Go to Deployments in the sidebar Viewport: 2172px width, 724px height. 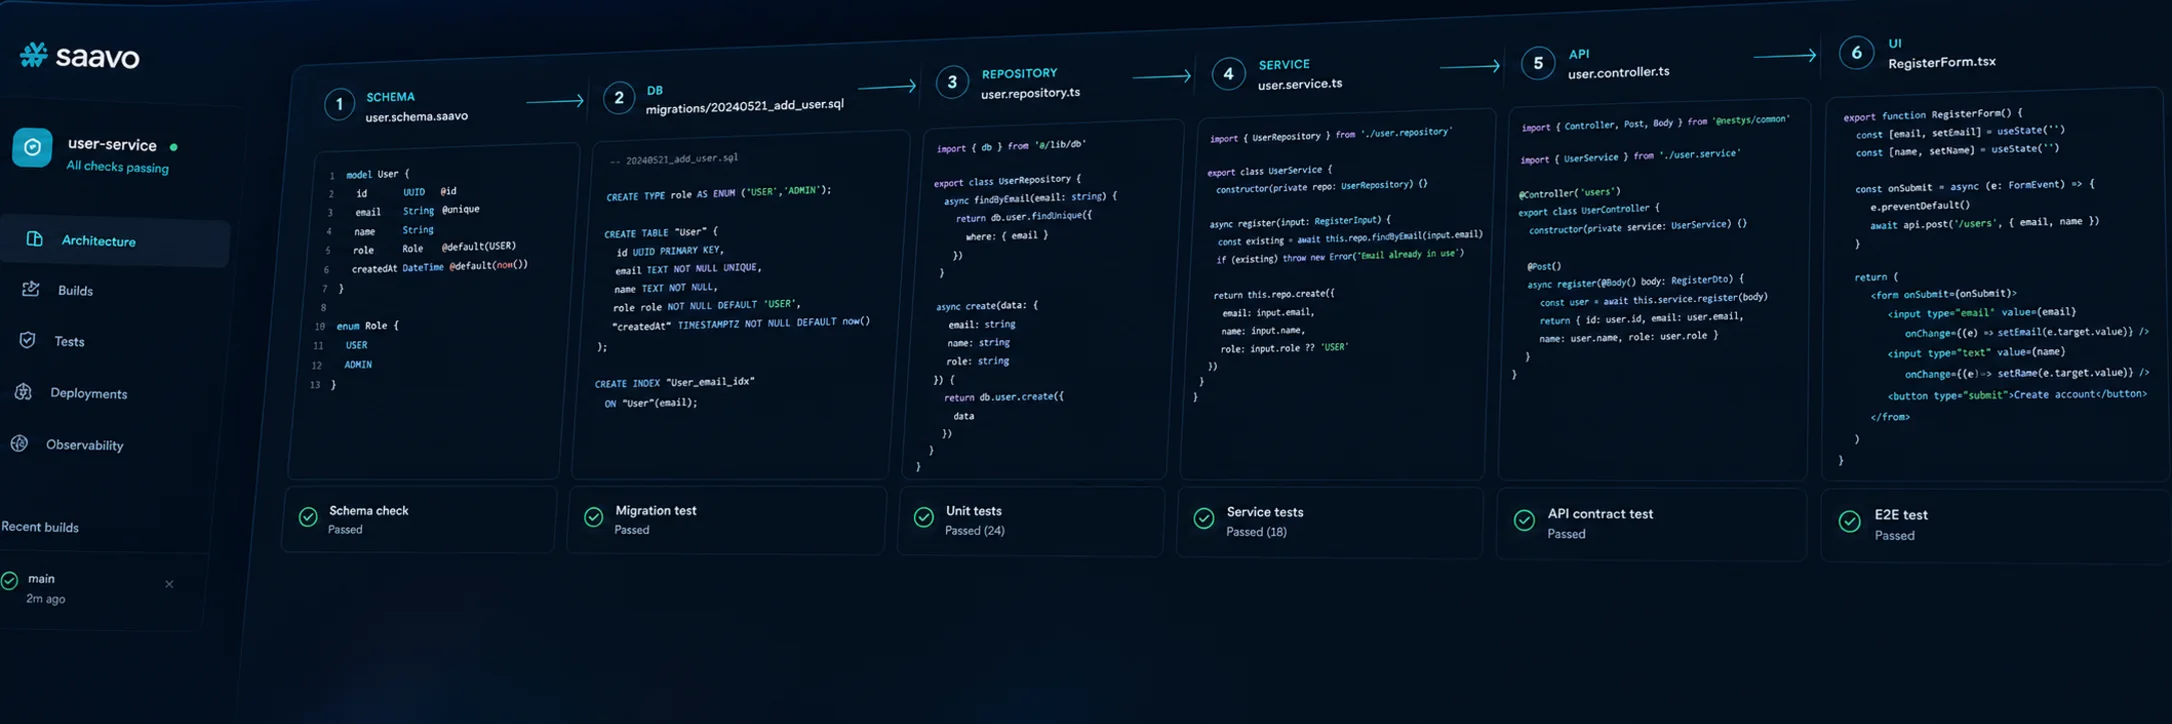coord(89,393)
